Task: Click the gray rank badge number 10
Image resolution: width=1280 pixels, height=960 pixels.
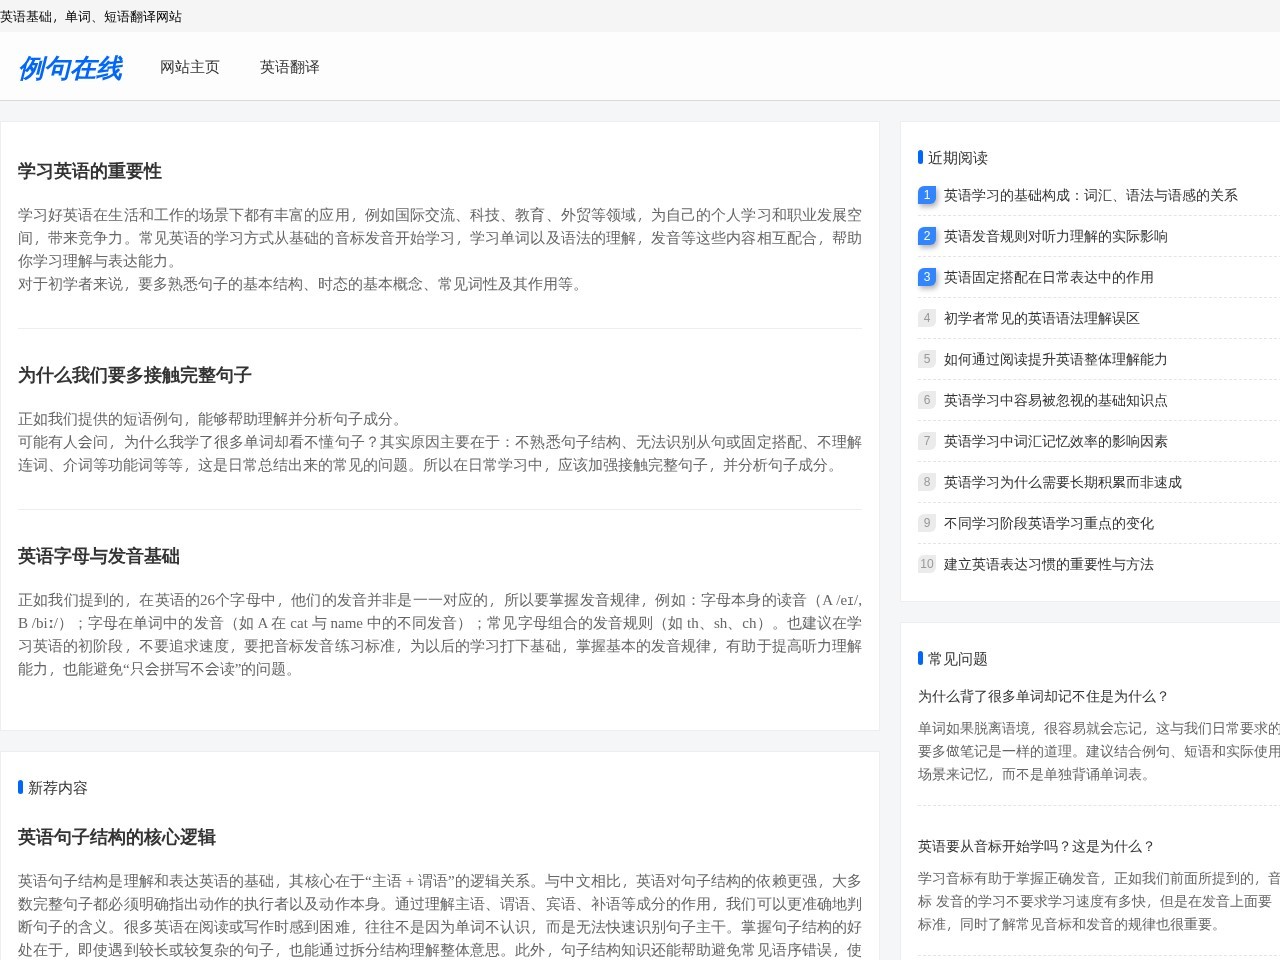Action: (927, 564)
